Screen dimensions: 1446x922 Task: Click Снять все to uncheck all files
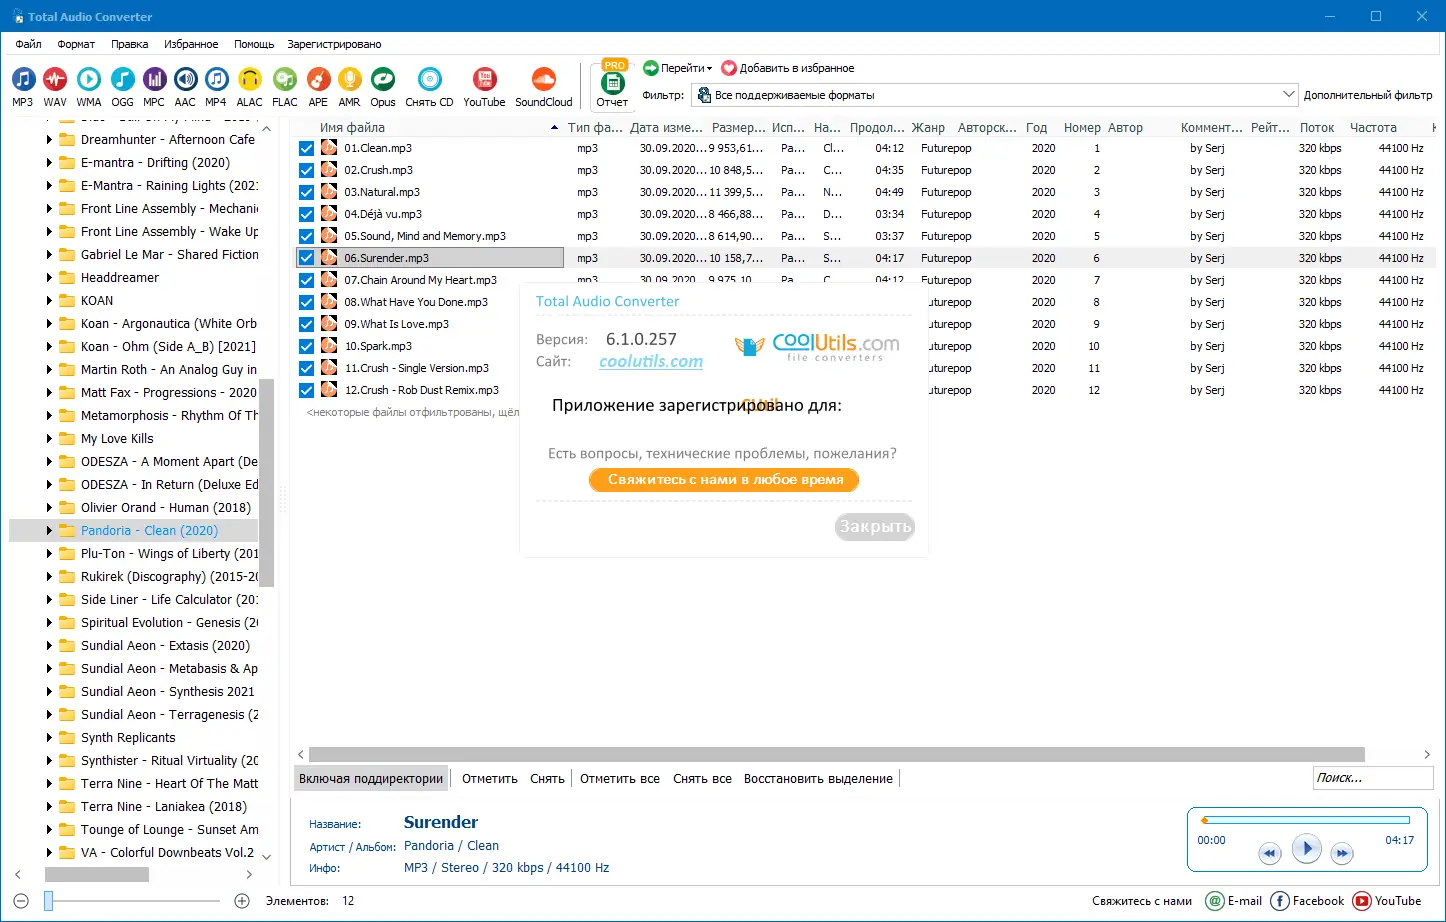click(702, 779)
